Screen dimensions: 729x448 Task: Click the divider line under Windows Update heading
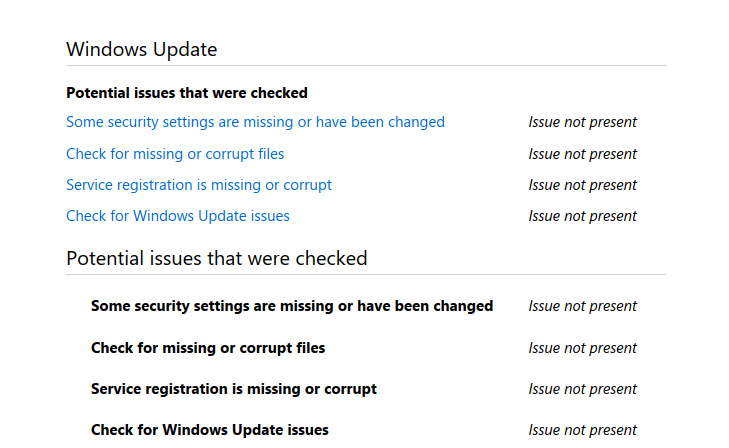click(365, 66)
